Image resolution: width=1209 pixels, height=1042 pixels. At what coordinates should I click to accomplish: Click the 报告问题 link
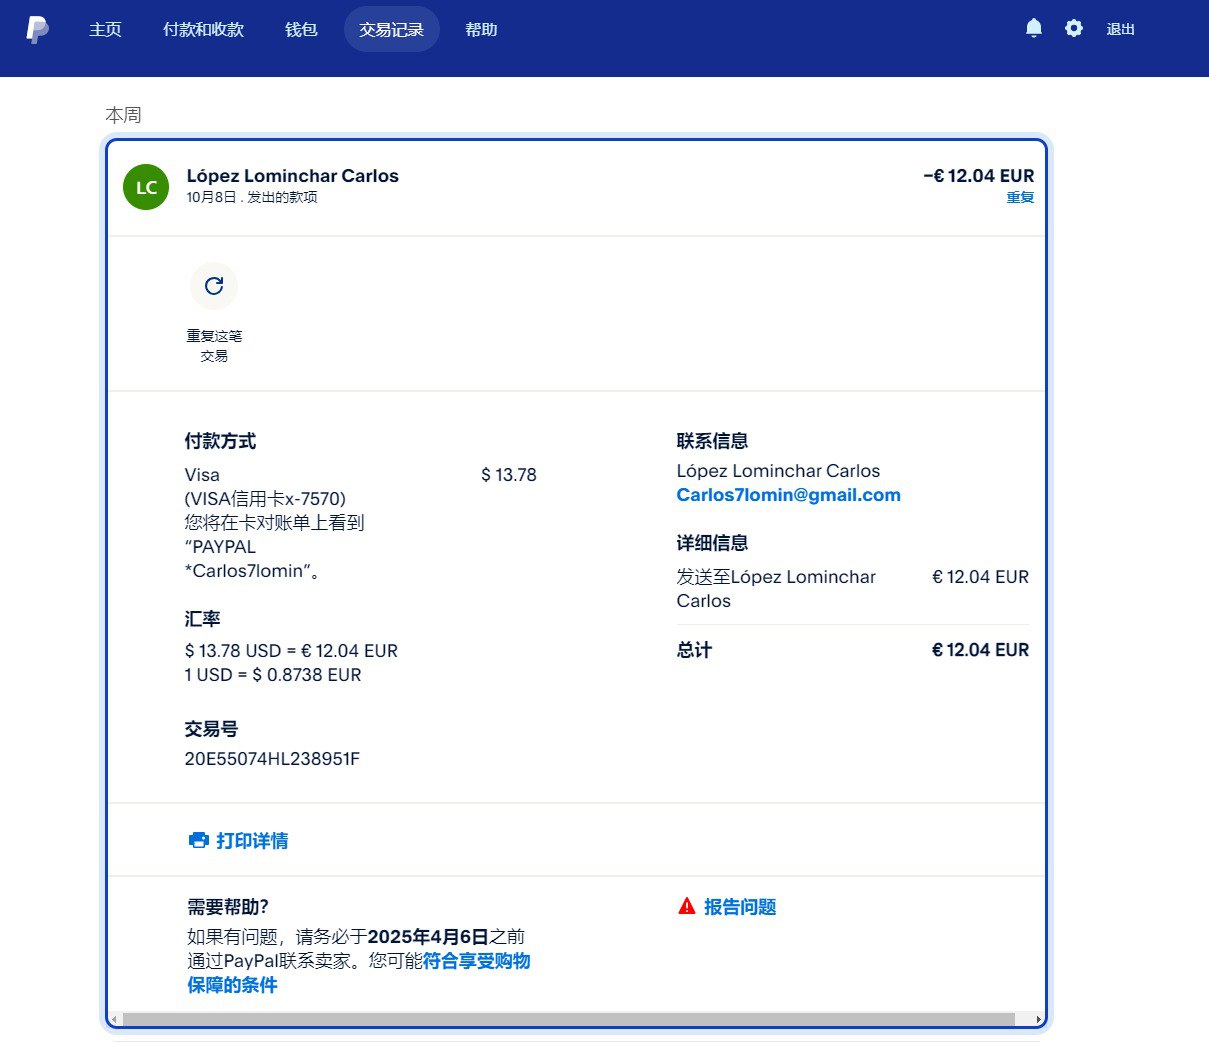coord(740,907)
